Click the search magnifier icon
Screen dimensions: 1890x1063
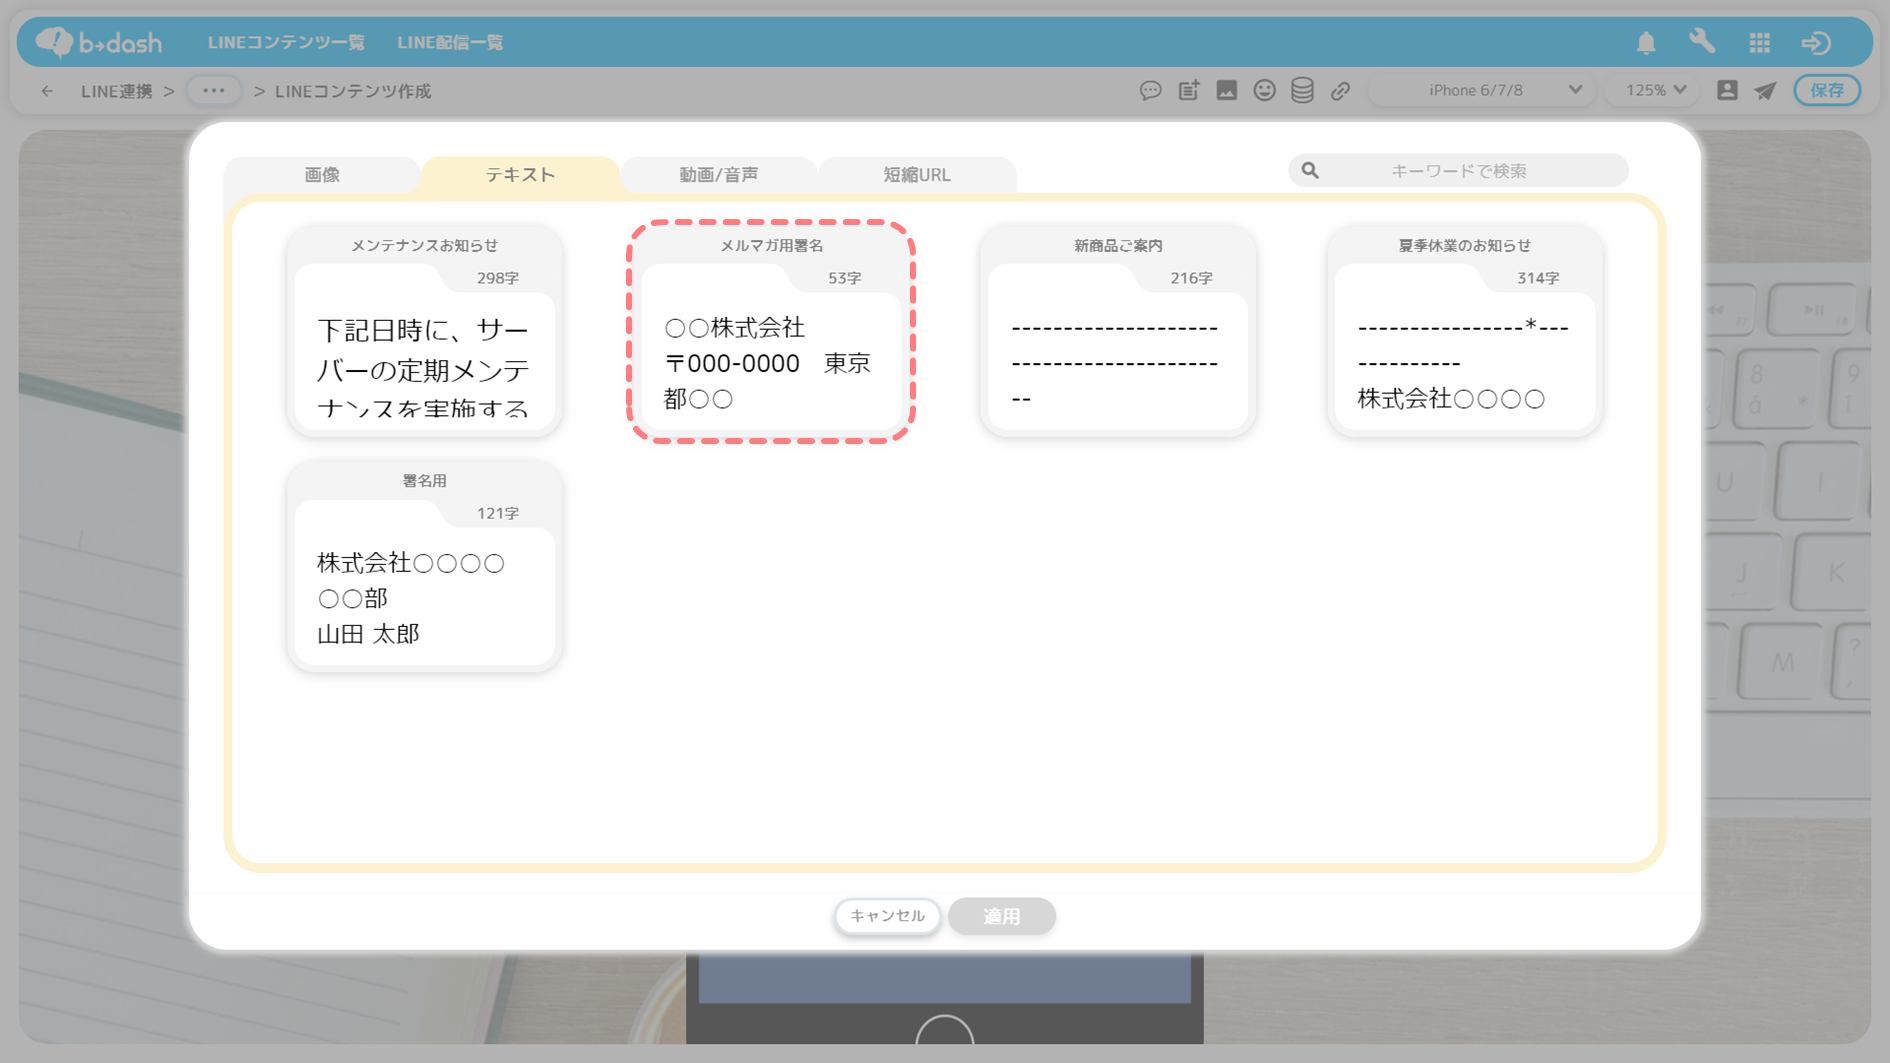[1310, 170]
